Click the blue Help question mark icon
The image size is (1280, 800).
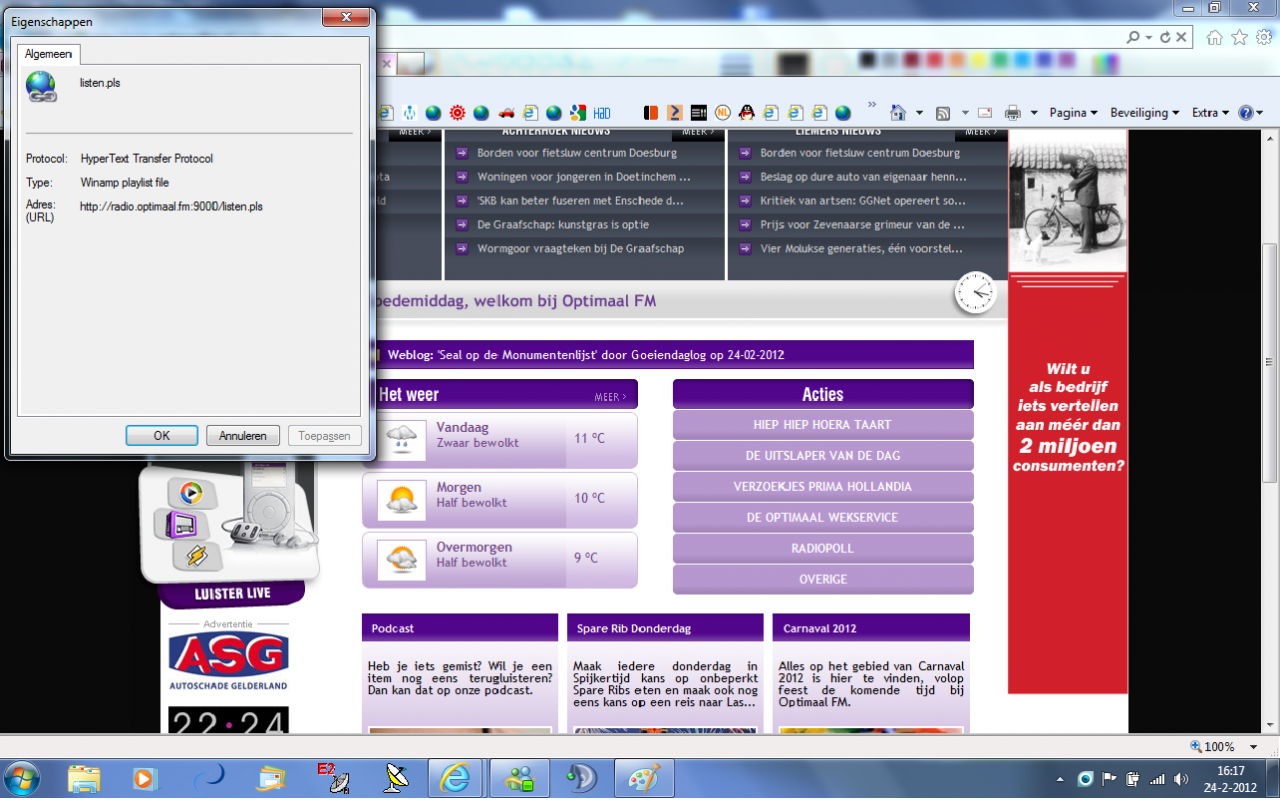[1245, 113]
